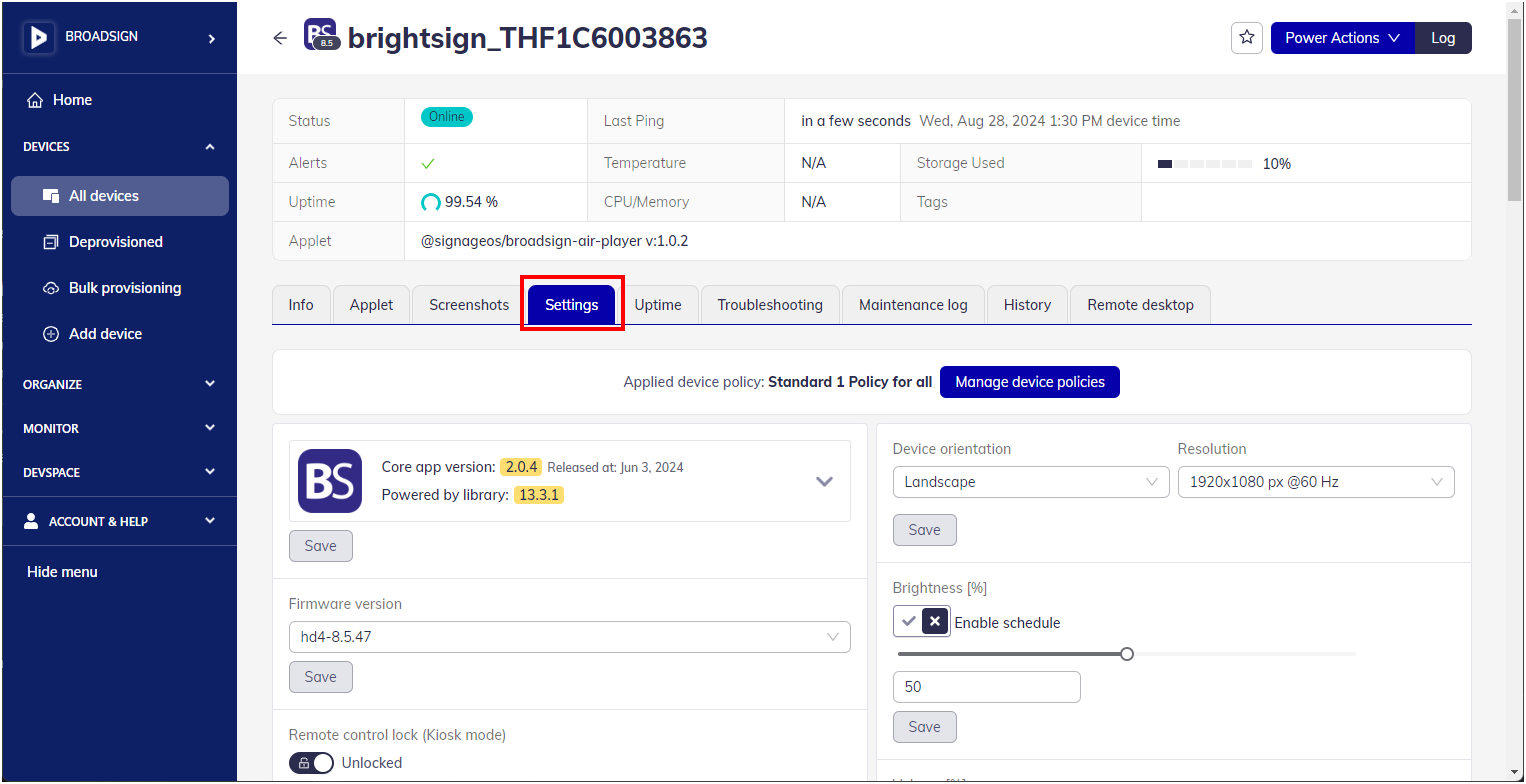The image size is (1526, 784).
Task: Collapse the DEVICES section
Action: 210,147
